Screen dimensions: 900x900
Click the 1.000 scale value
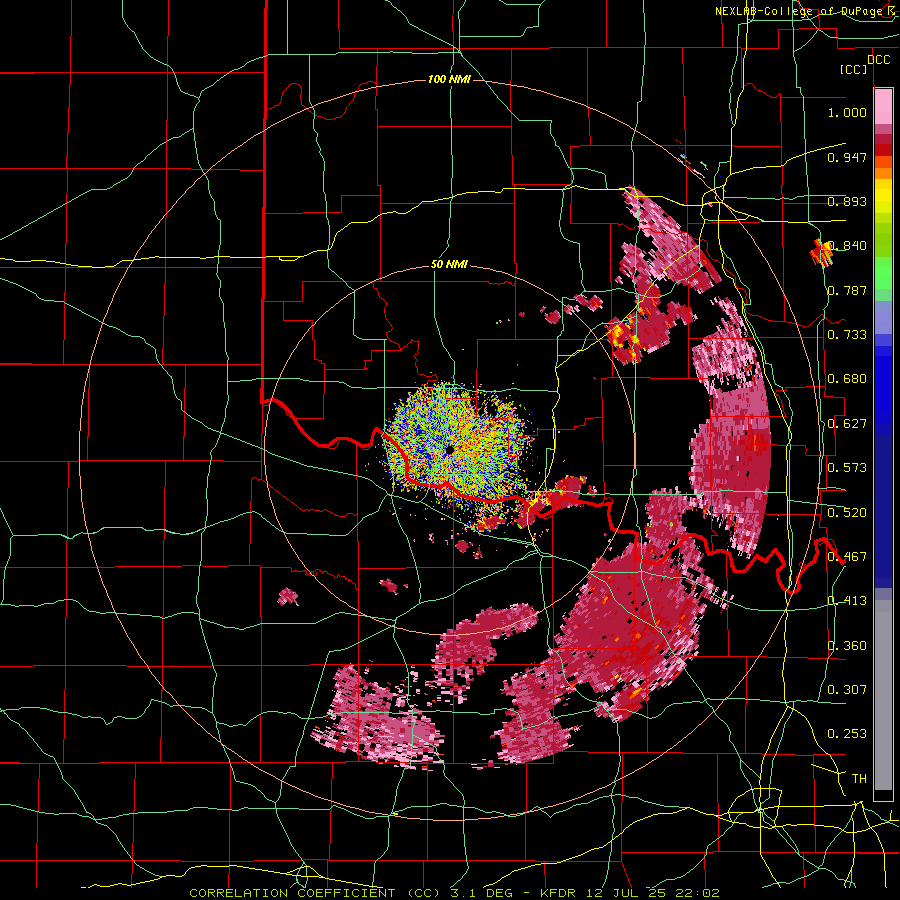pos(847,112)
